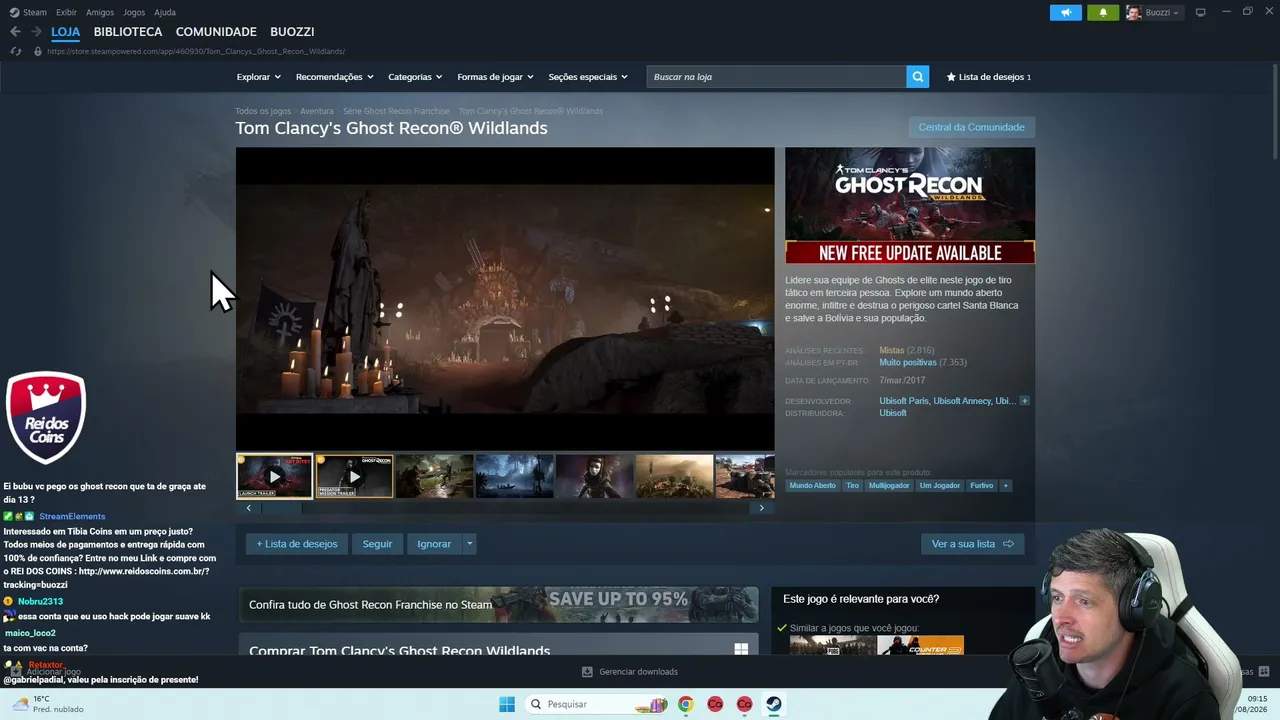Screen dimensions: 1280x720
Task: Reload the store page with refresh icon
Action: [15, 51]
